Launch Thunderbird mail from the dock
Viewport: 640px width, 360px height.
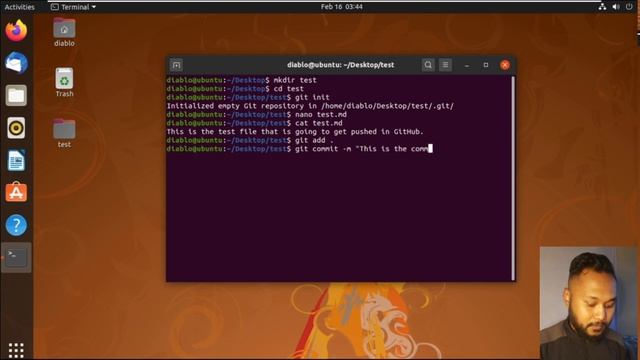16,63
